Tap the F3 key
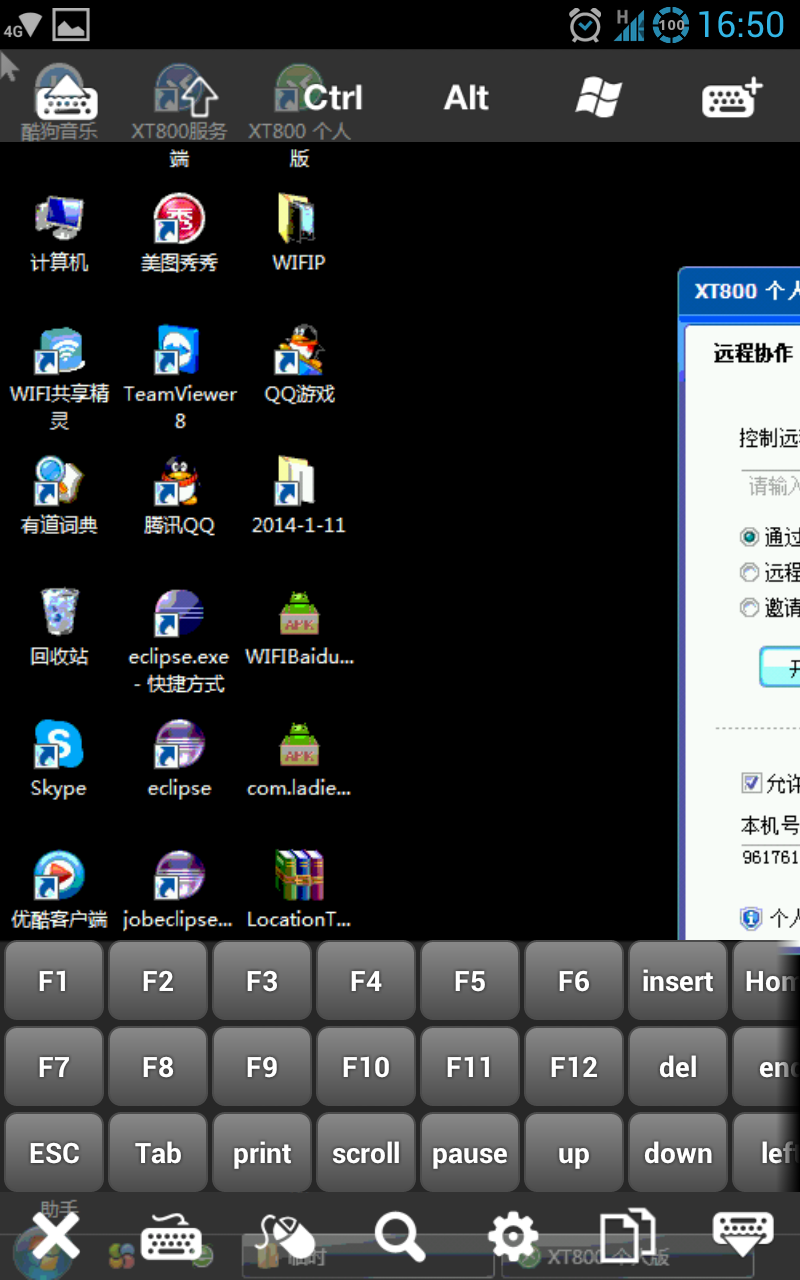Image resolution: width=800 pixels, height=1280 pixels. click(x=262, y=981)
